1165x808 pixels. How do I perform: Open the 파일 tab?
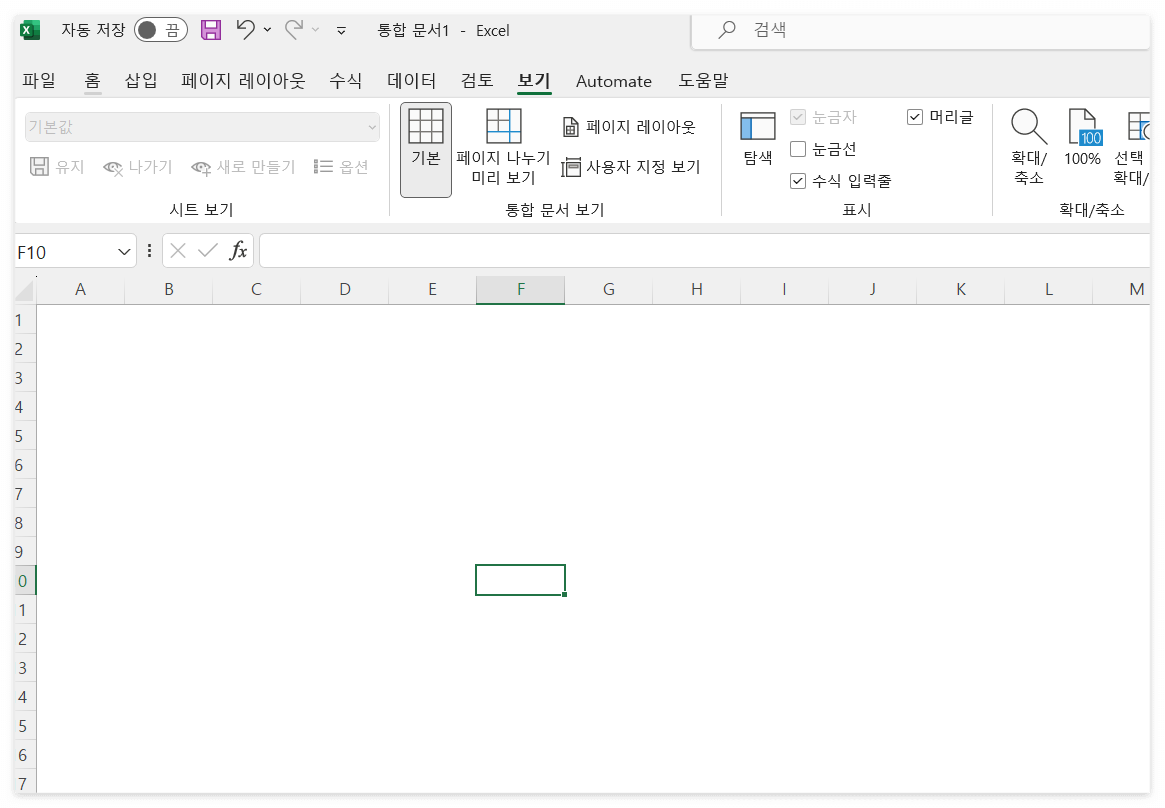tap(39, 80)
